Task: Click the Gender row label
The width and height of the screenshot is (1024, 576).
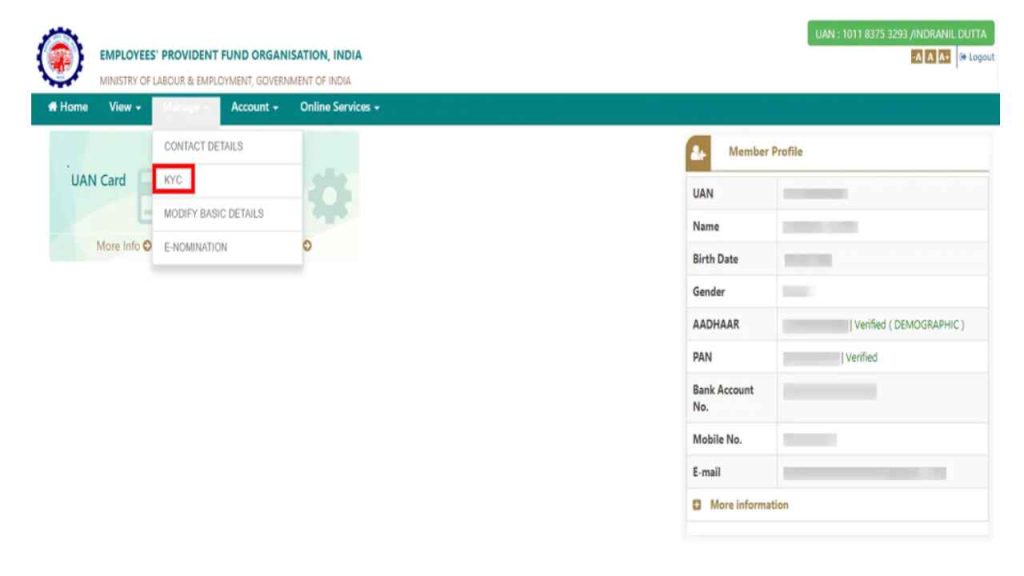Action: pyautogui.click(x=709, y=291)
